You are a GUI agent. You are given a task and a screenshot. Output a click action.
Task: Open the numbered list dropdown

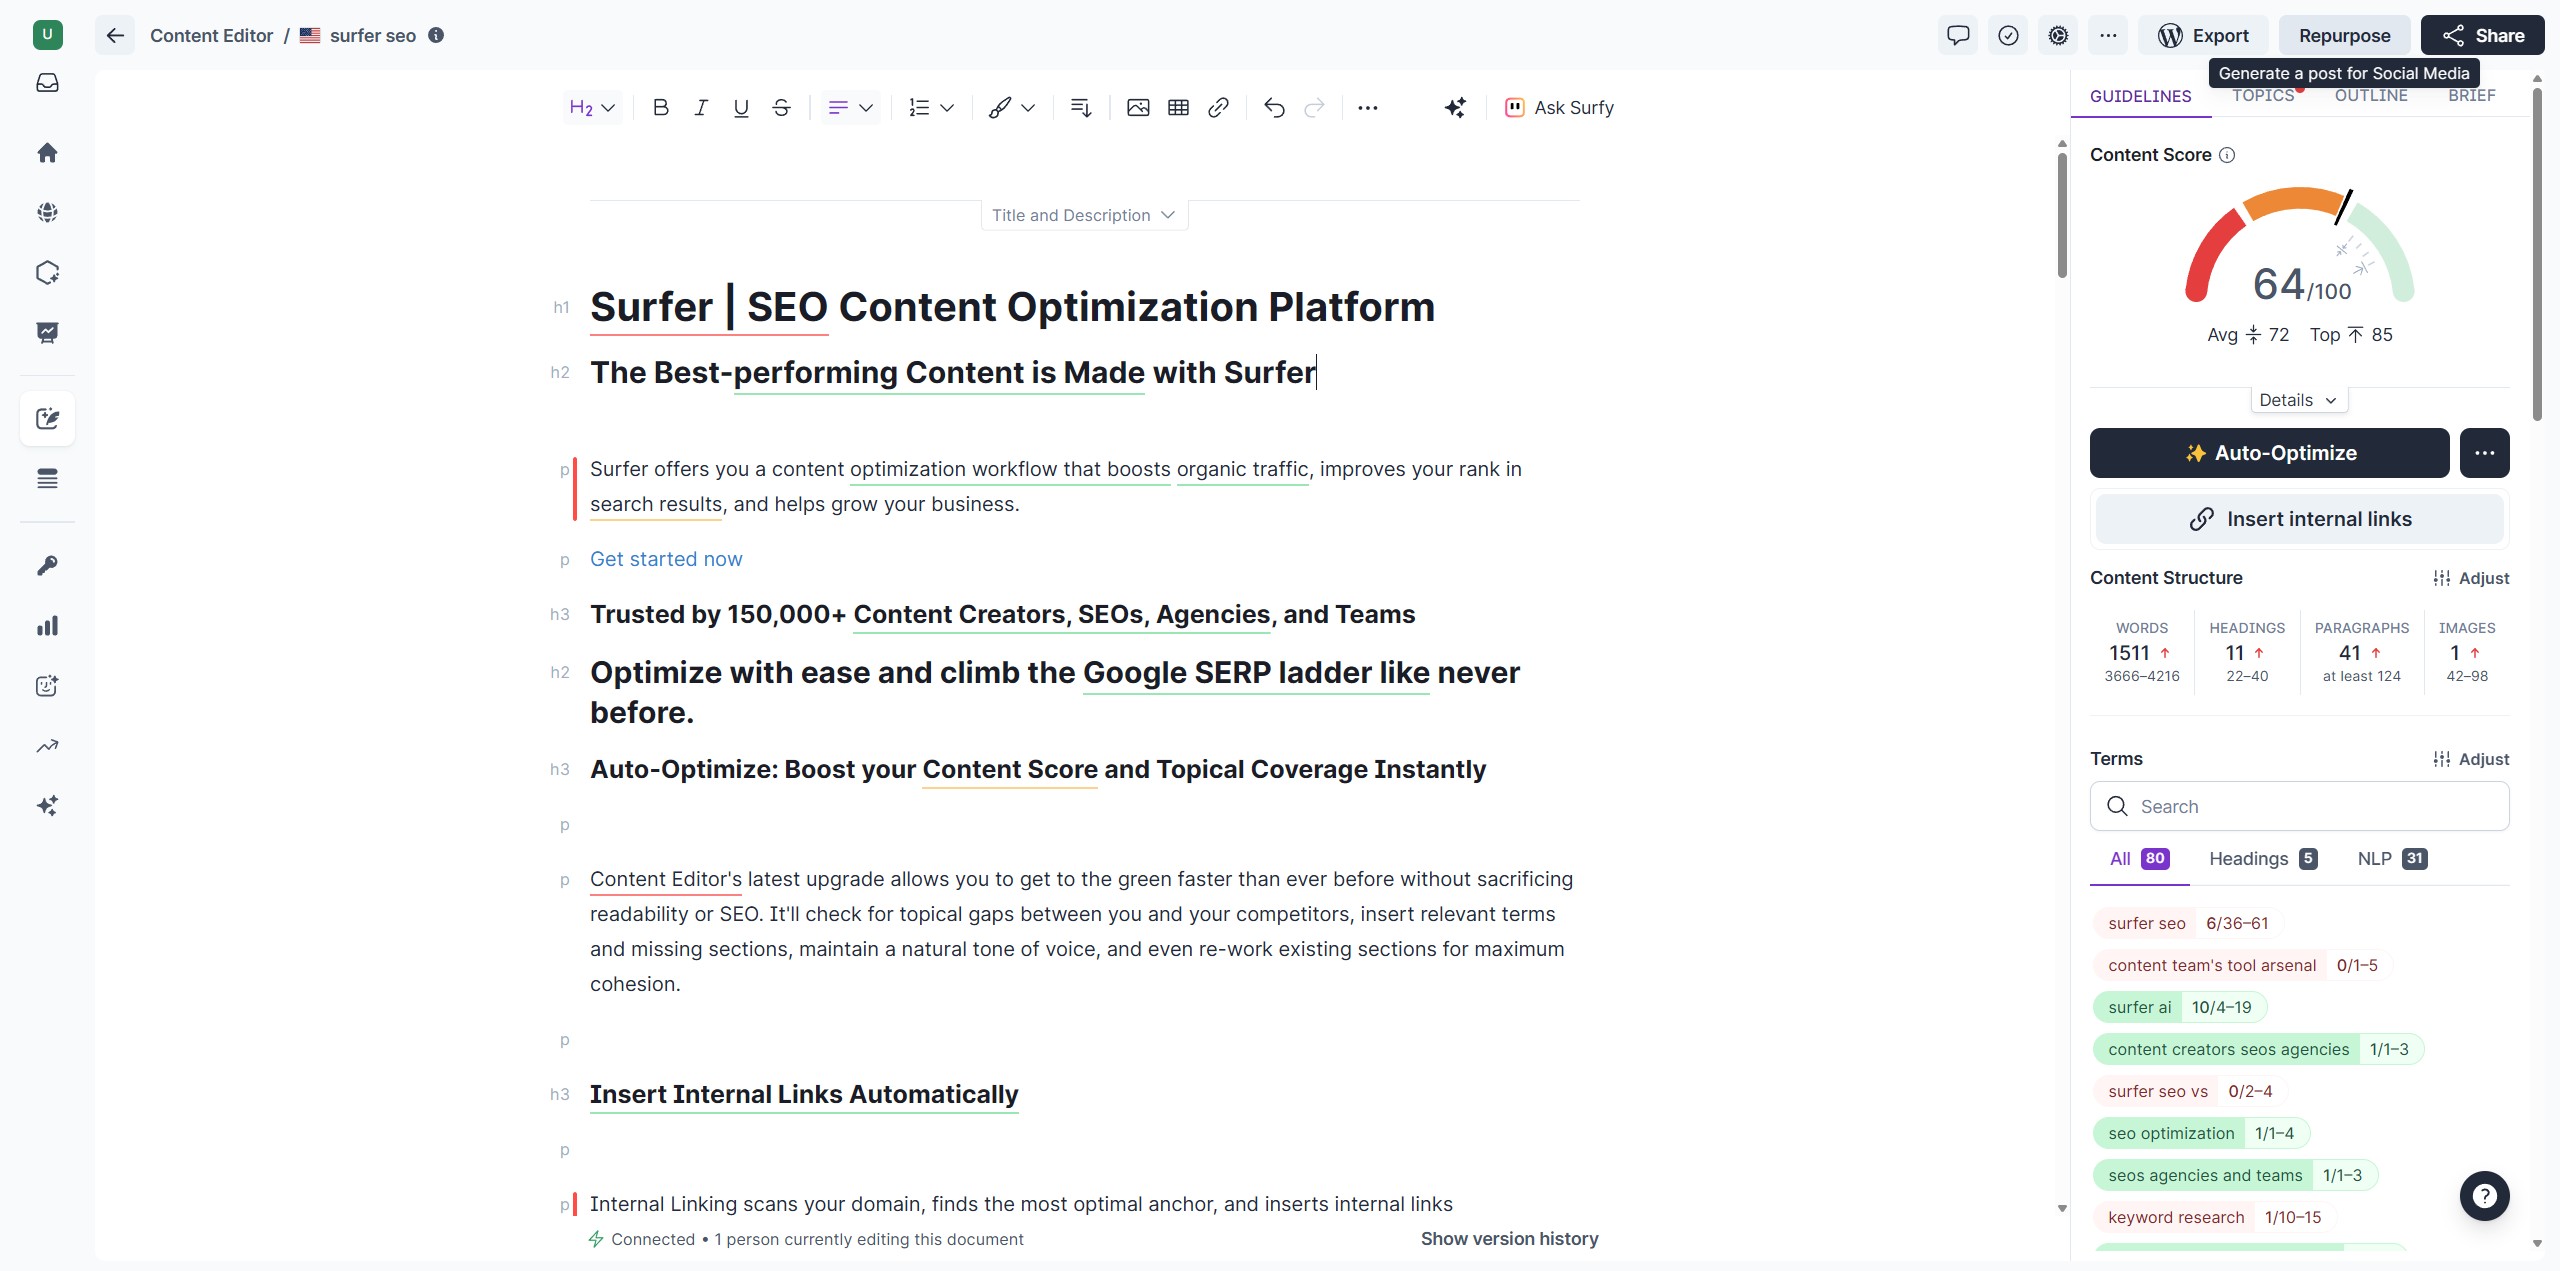(x=931, y=107)
